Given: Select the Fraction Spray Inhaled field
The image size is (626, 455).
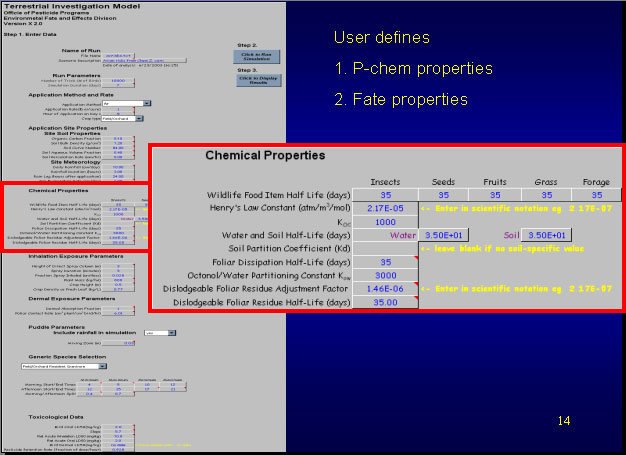Looking at the screenshot, I should (118, 275).
